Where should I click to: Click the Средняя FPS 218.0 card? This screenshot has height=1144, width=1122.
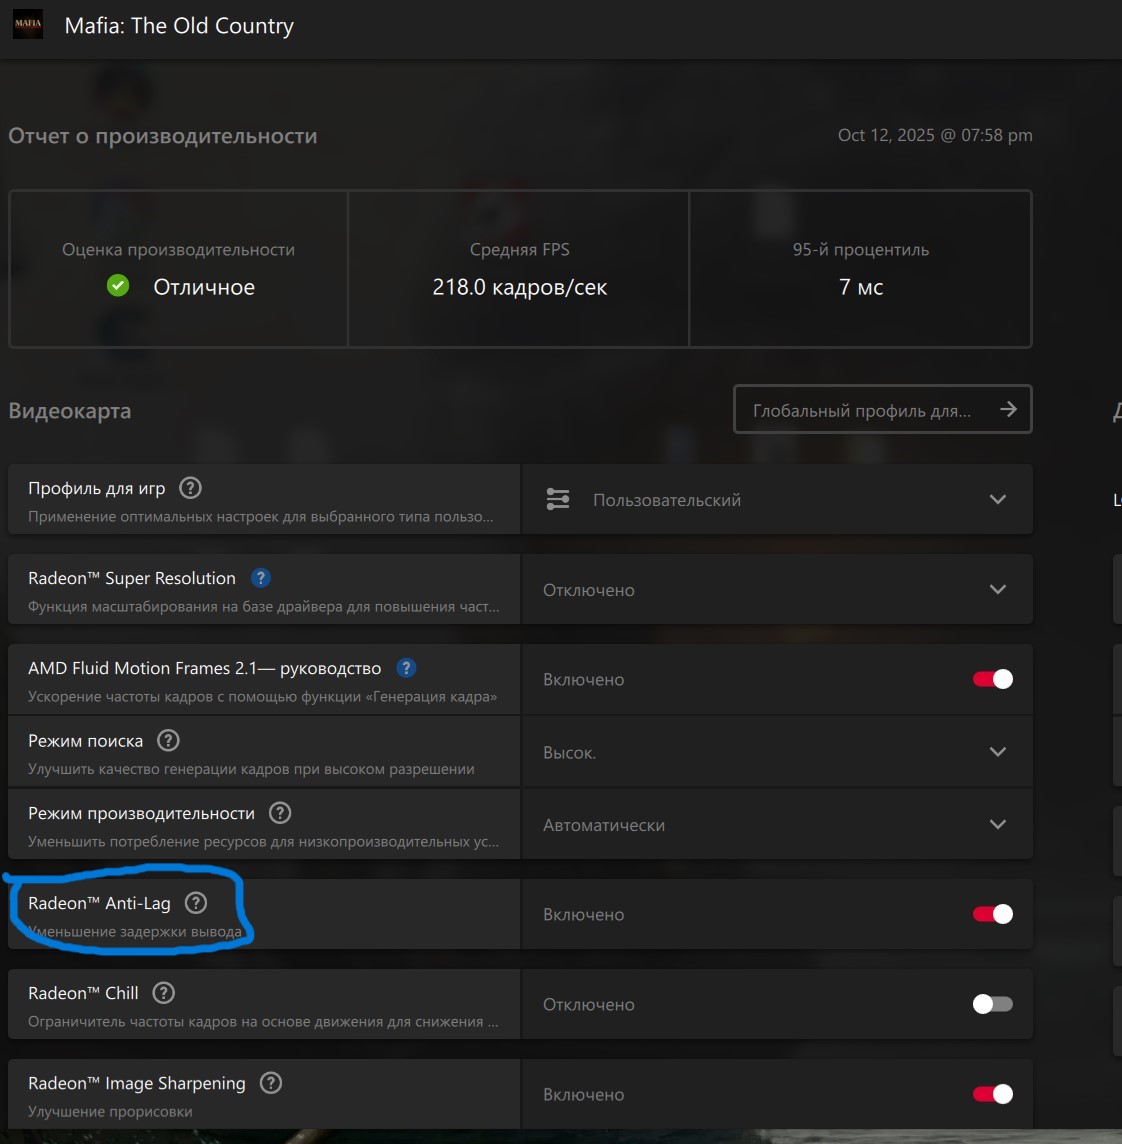(519, 270)
